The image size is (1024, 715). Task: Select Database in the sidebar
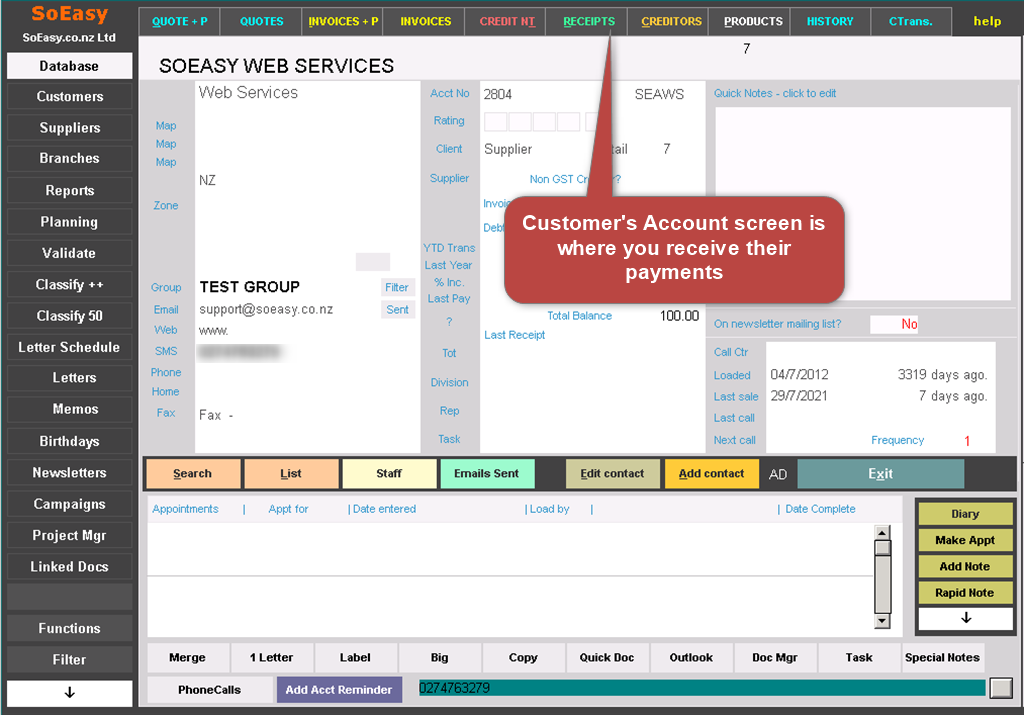point(69,66)
